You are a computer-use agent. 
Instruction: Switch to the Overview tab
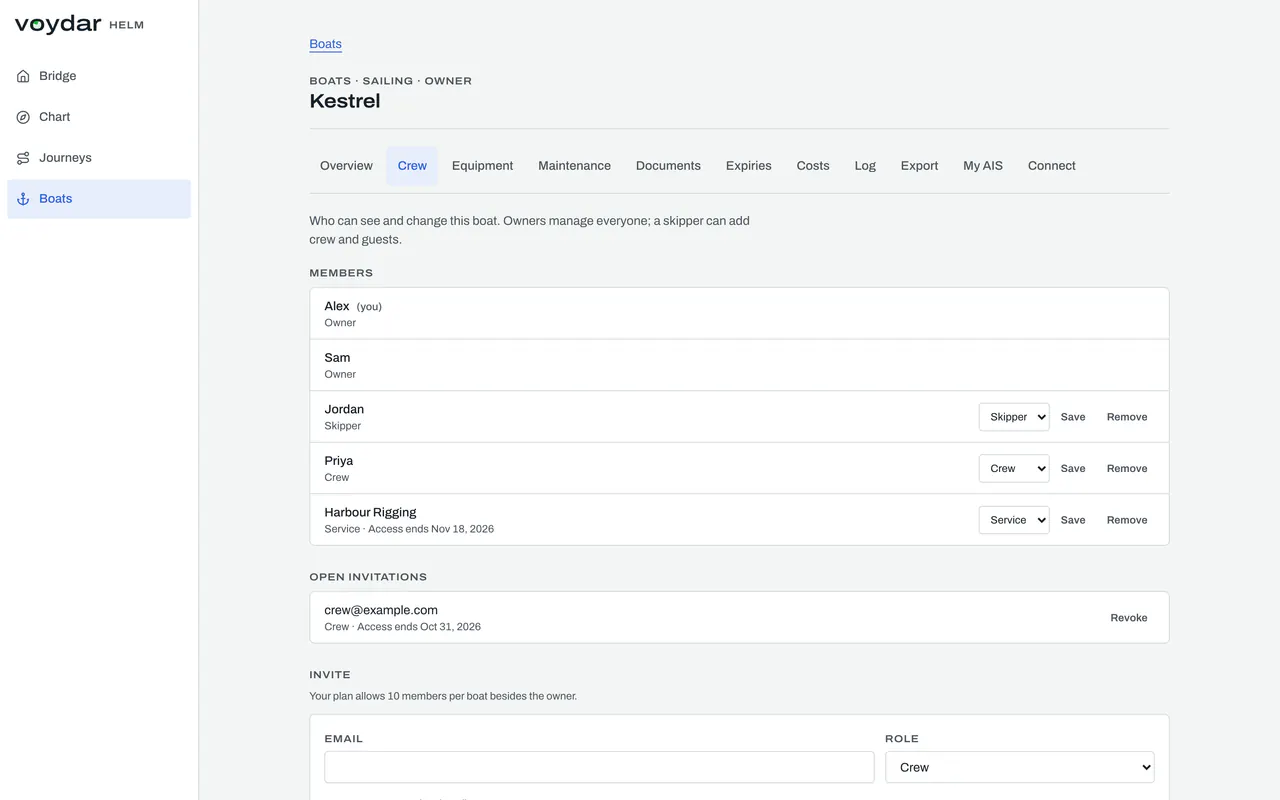[x=346, y=166]
